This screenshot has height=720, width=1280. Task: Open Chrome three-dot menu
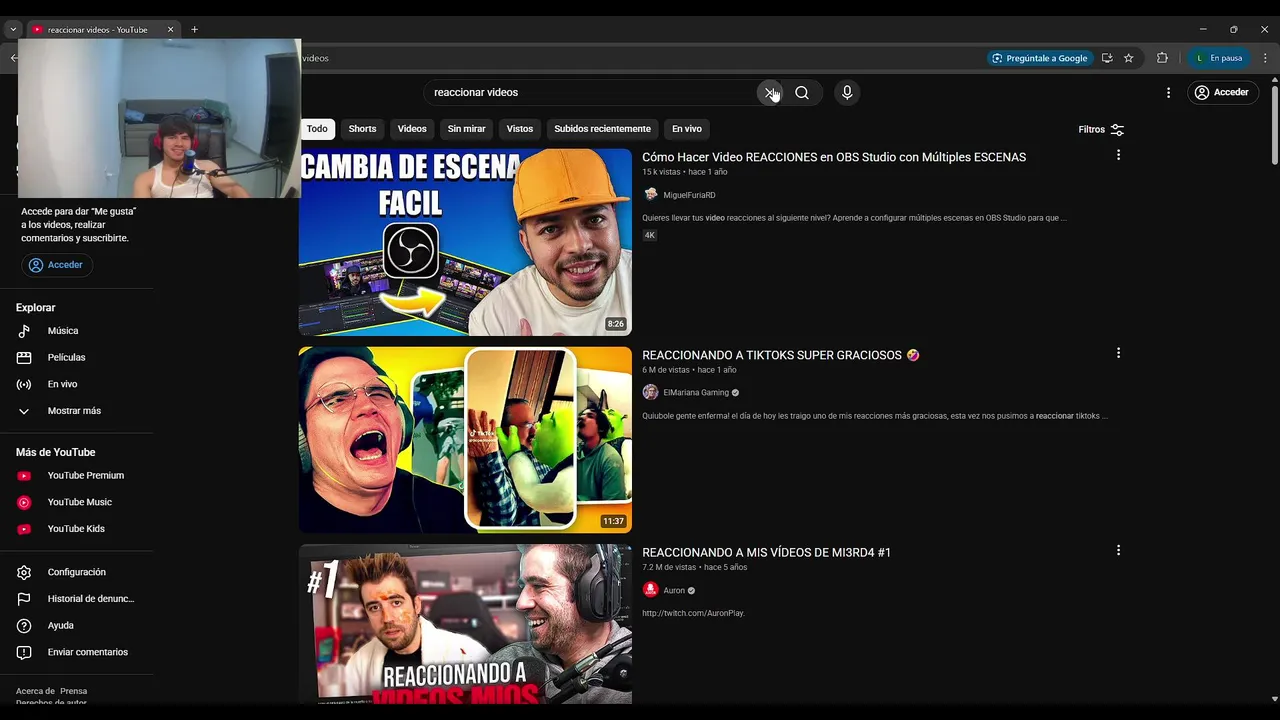[x=1266, y=58]
